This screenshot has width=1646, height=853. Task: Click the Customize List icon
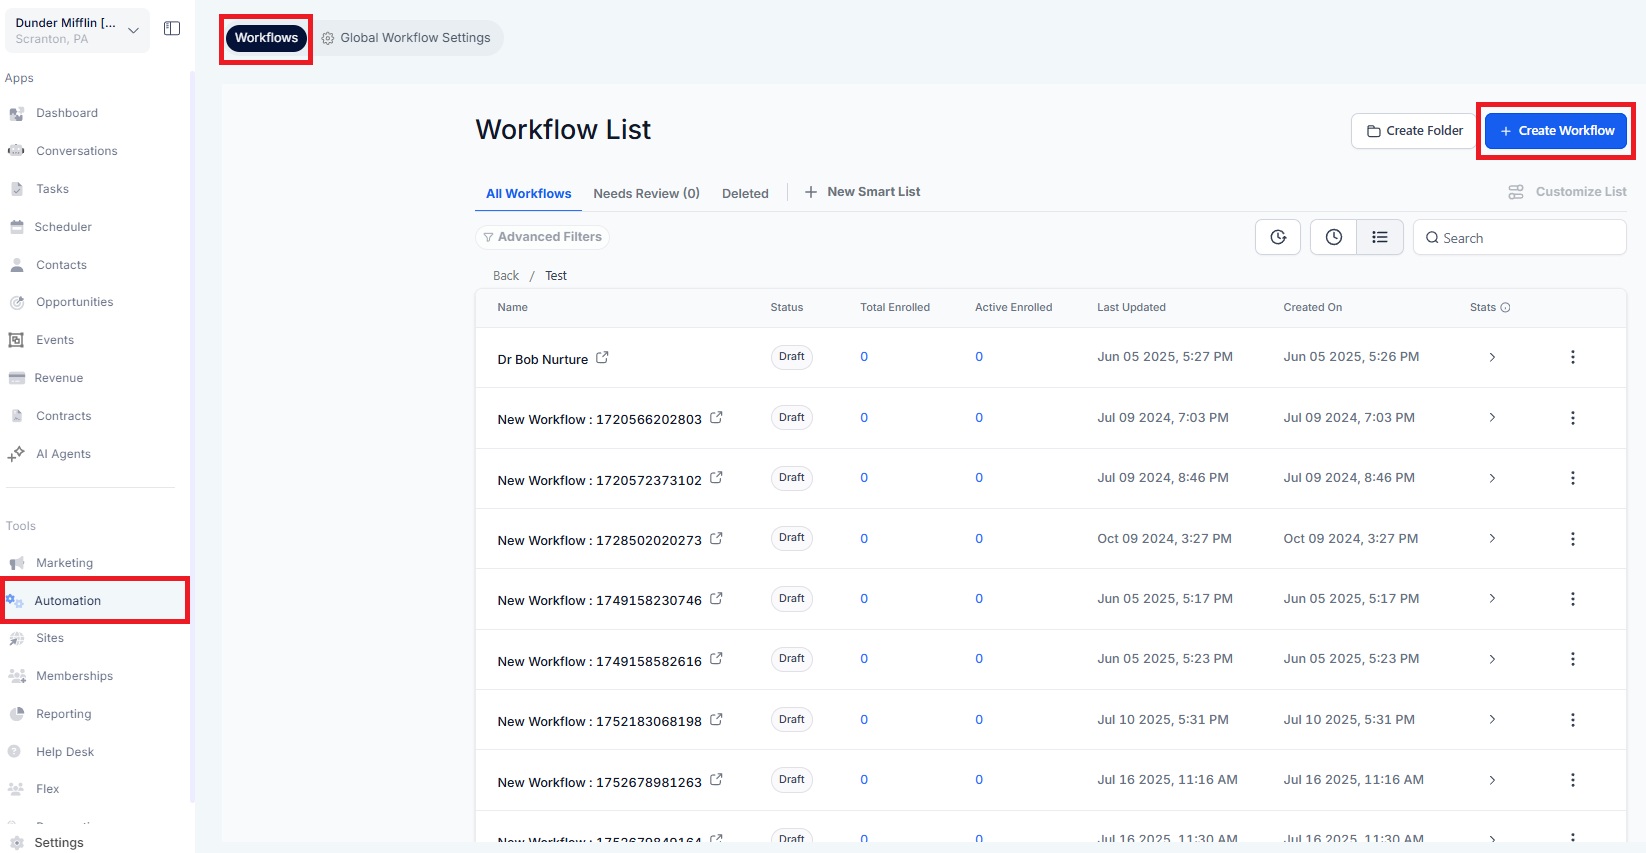(x=1516, y=192)
